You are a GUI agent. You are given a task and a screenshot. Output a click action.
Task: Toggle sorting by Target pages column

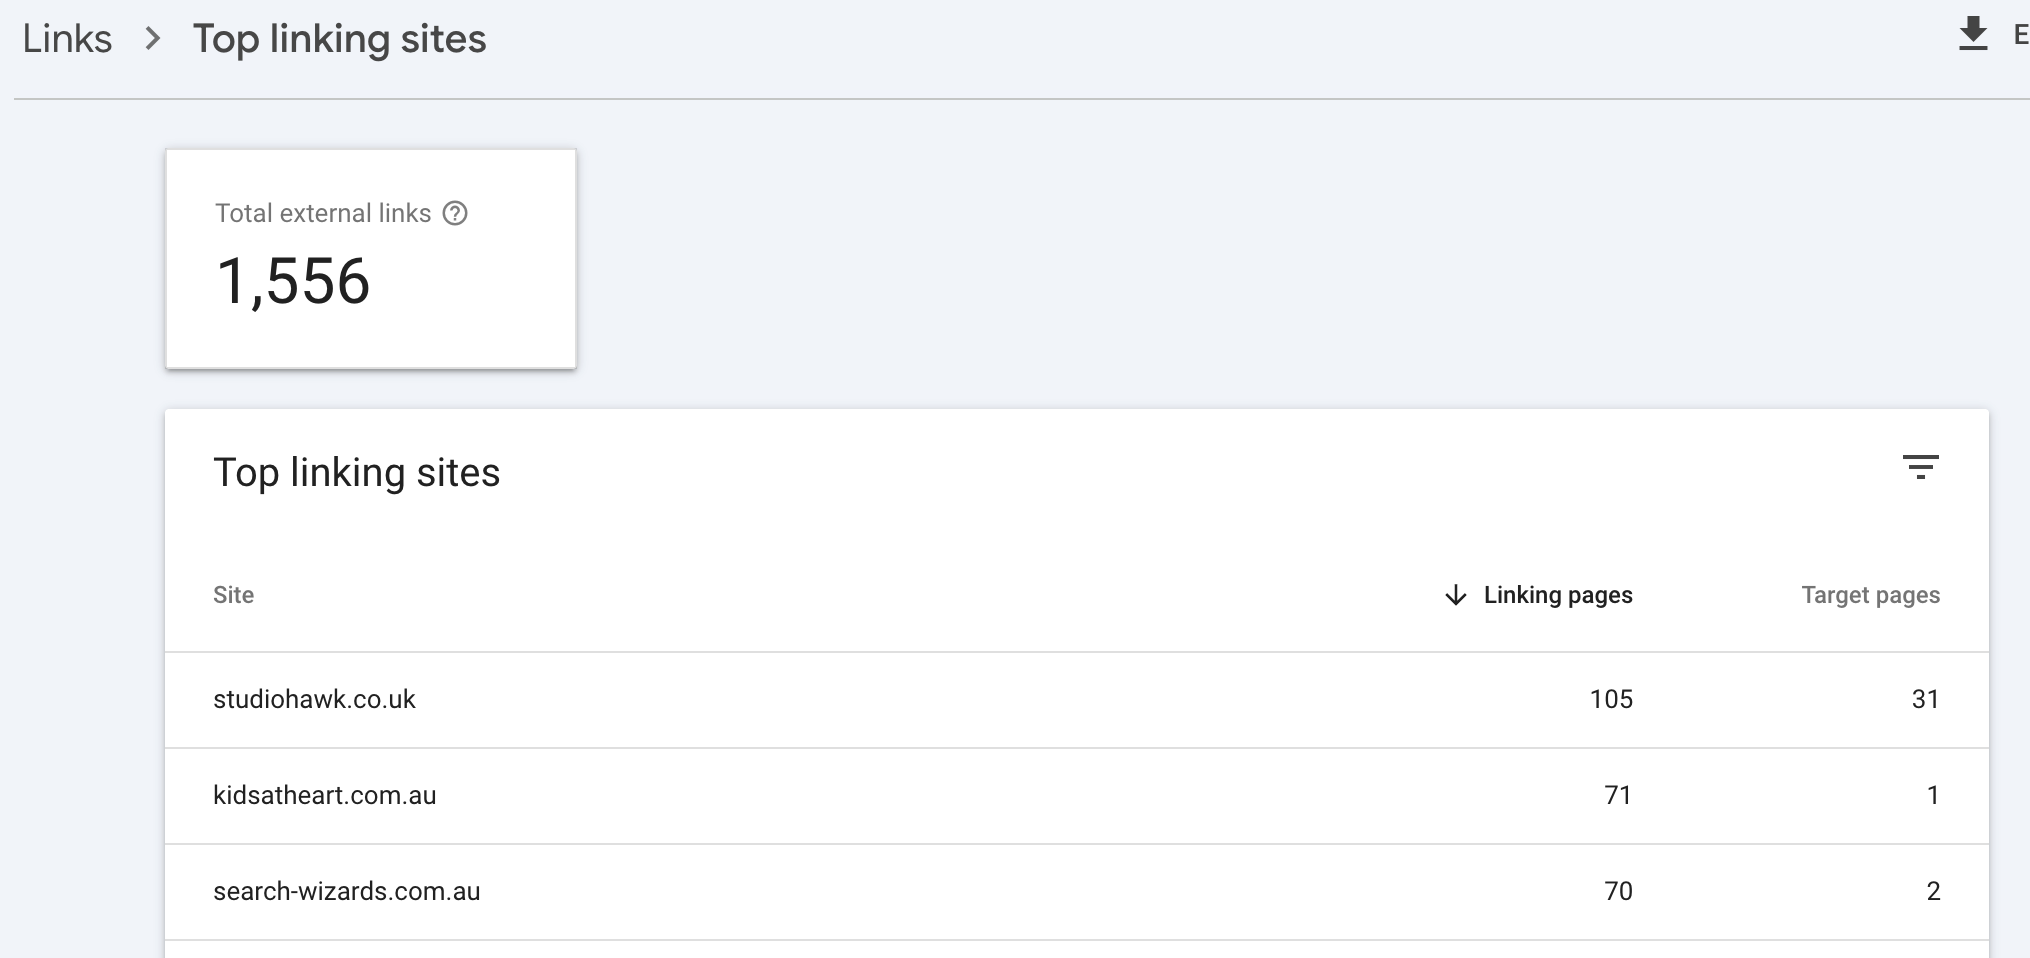(1869, 595)
